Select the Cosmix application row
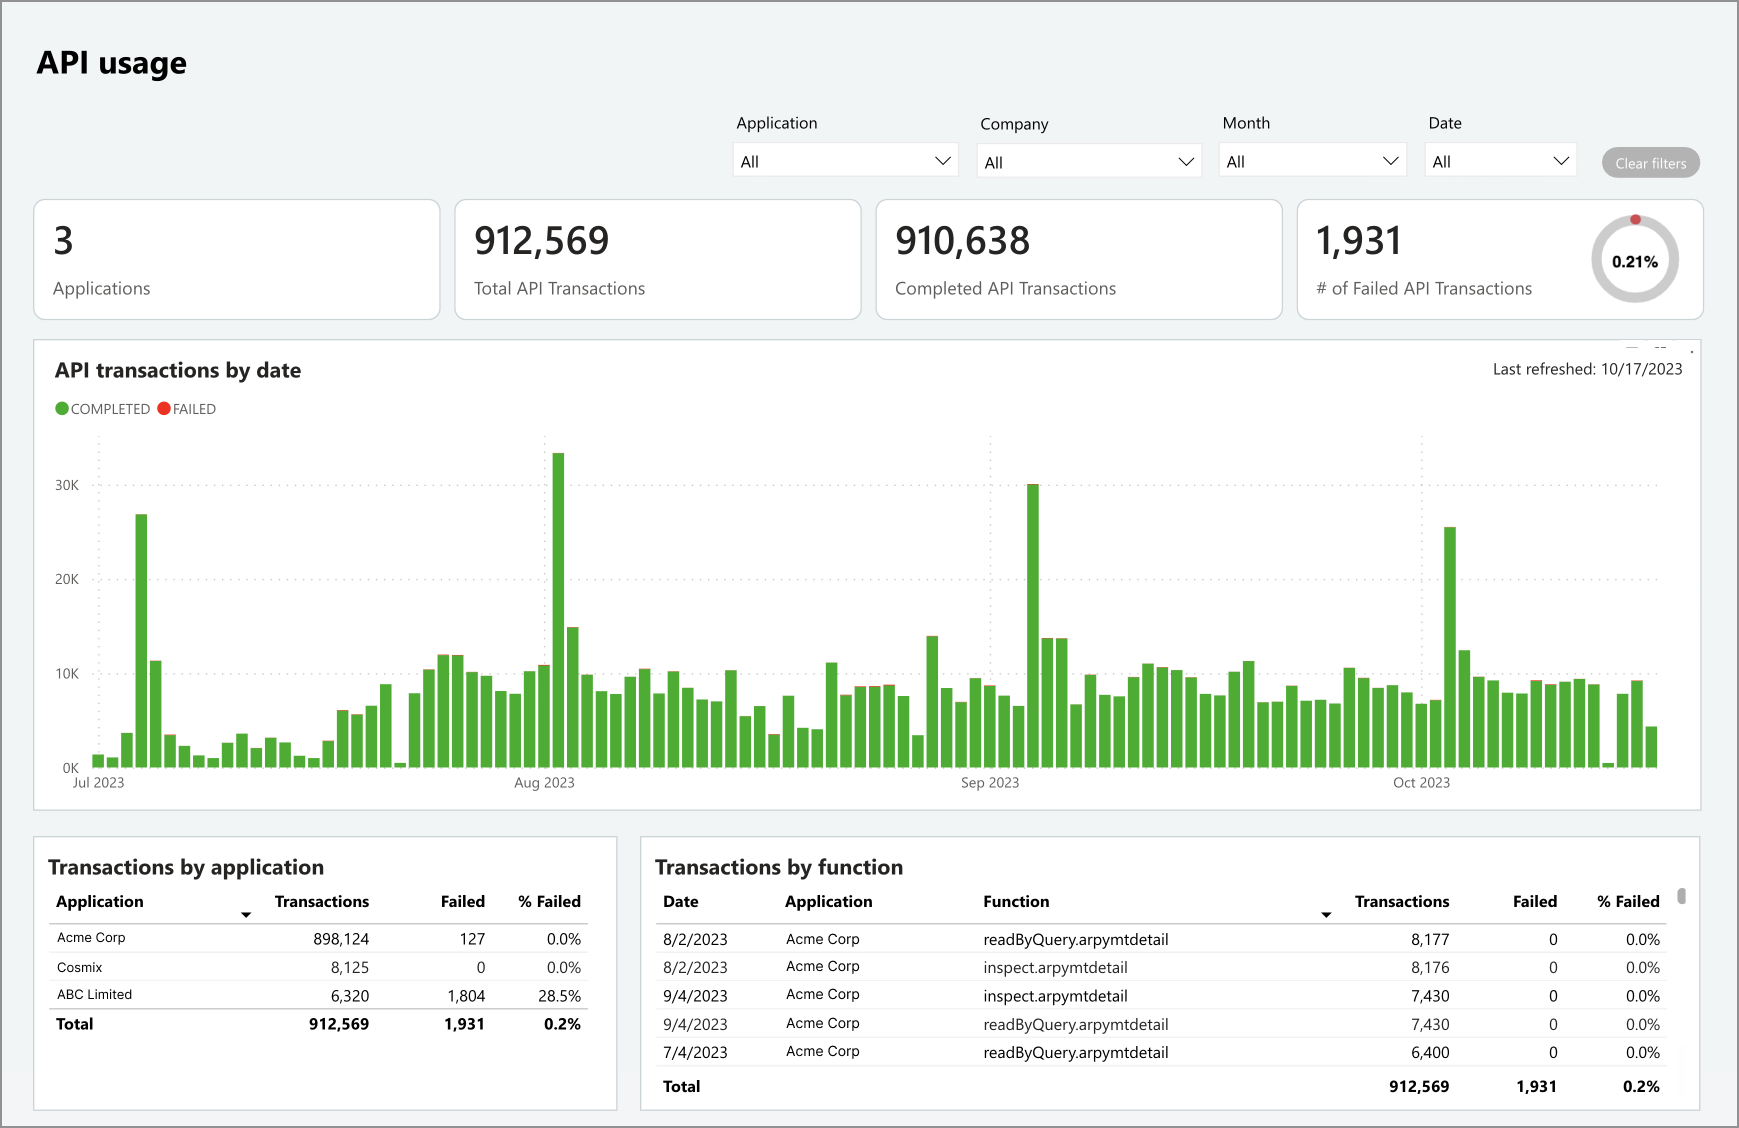Image resolution: width=1739 pixels, height=1128 pixels. click(x=80, y=967)
